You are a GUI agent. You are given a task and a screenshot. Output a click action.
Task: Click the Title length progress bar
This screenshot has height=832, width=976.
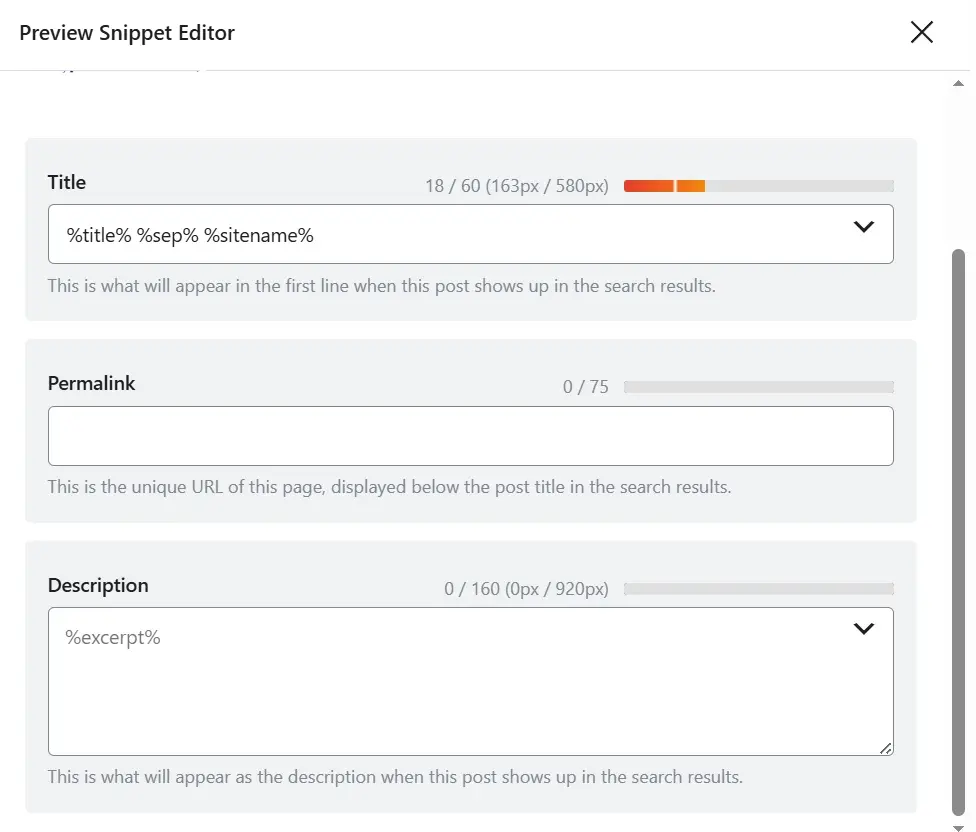[x=758, y=186]
